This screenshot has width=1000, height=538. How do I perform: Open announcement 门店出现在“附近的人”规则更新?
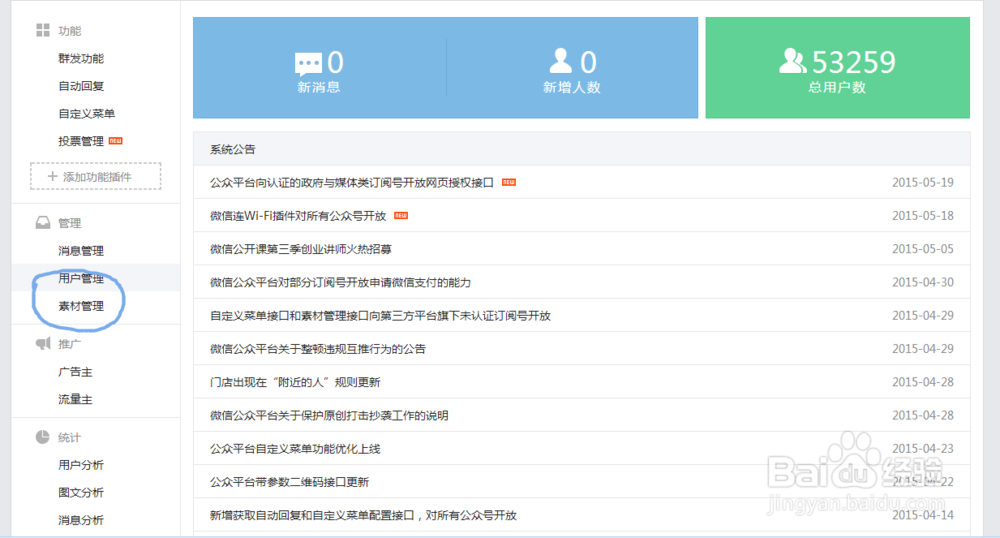[295, 382]
